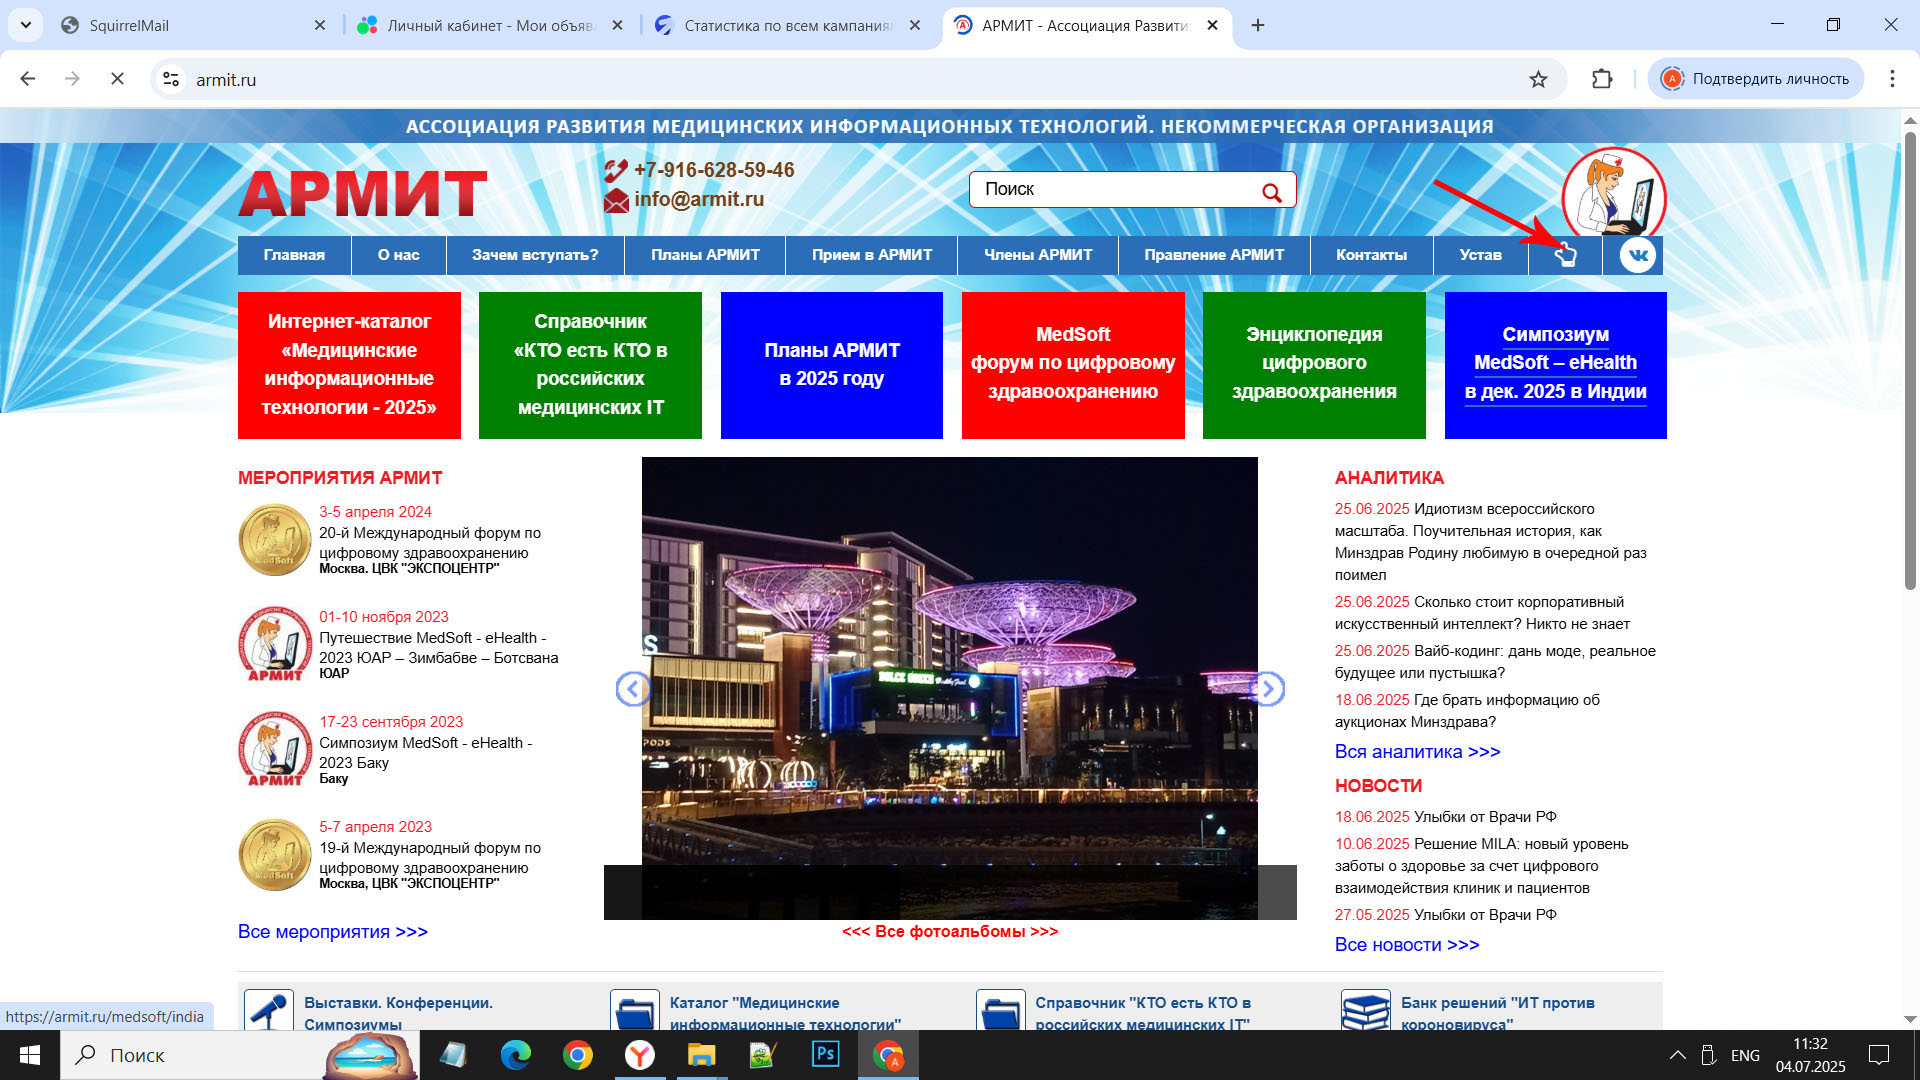
Task: Open Симпозиум MedSoft – eHealth tile
Action: point(1556,365)
